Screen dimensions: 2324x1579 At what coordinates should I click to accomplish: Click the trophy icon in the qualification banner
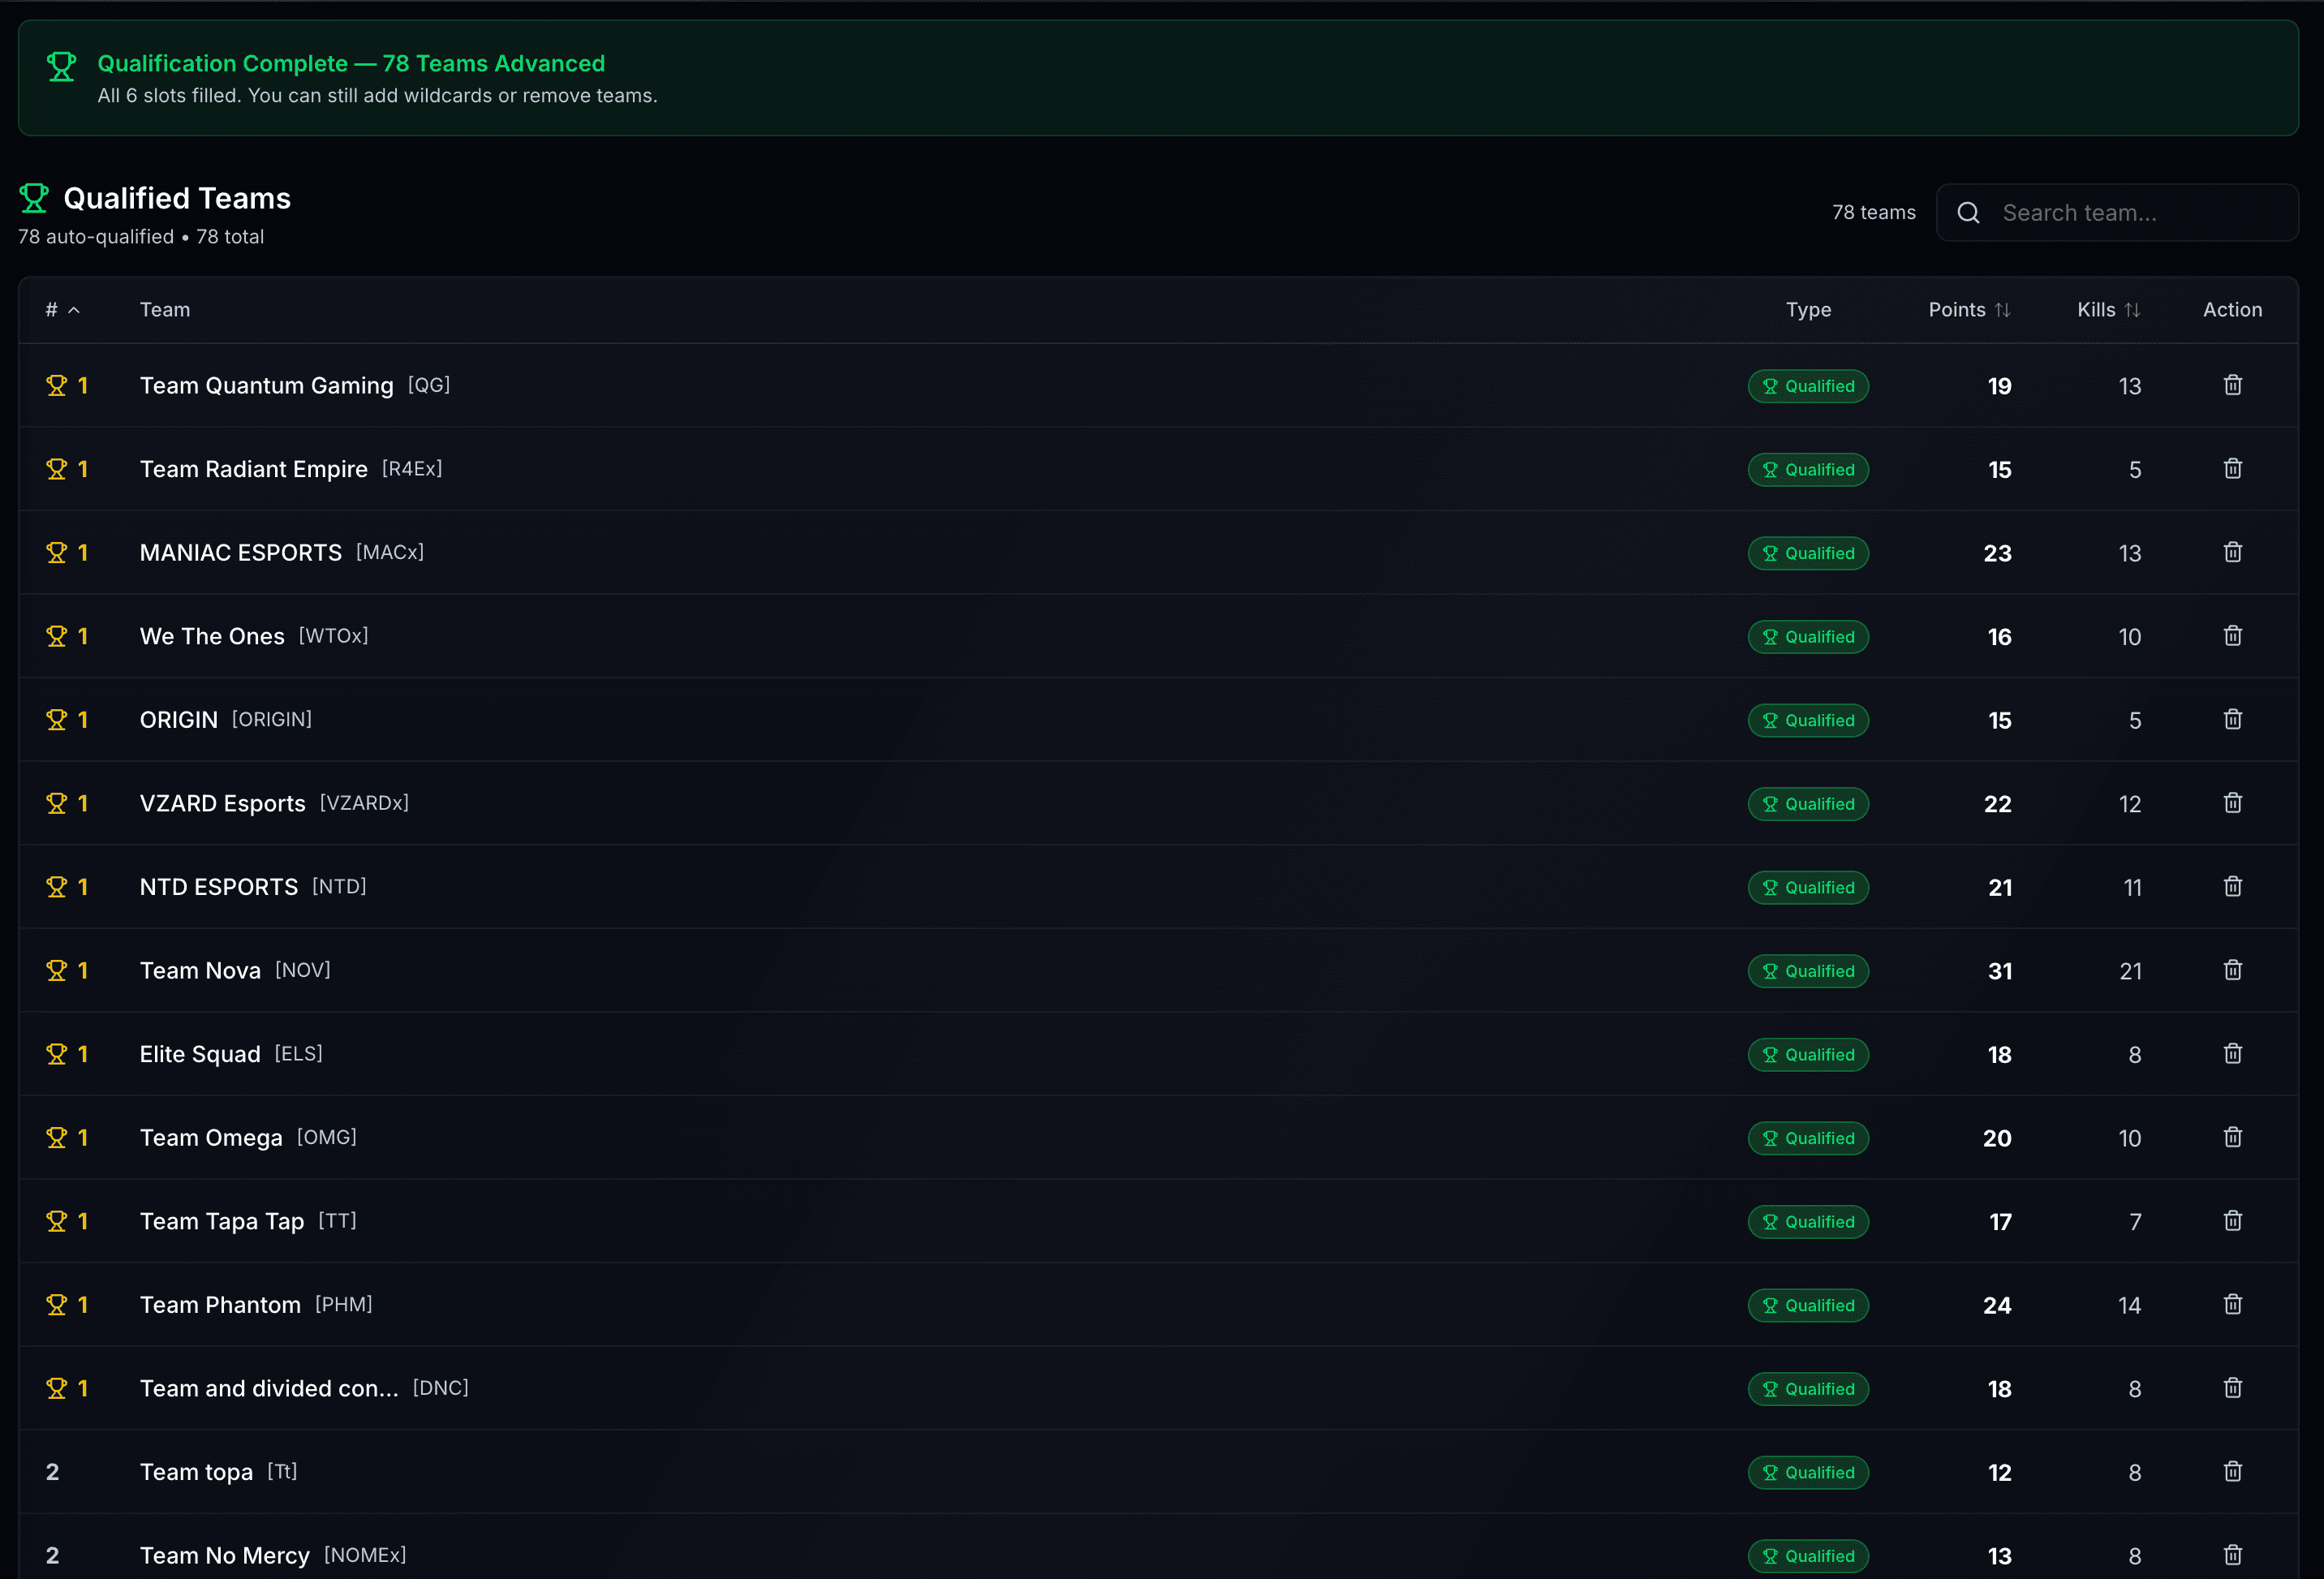[x=62, y=66]
